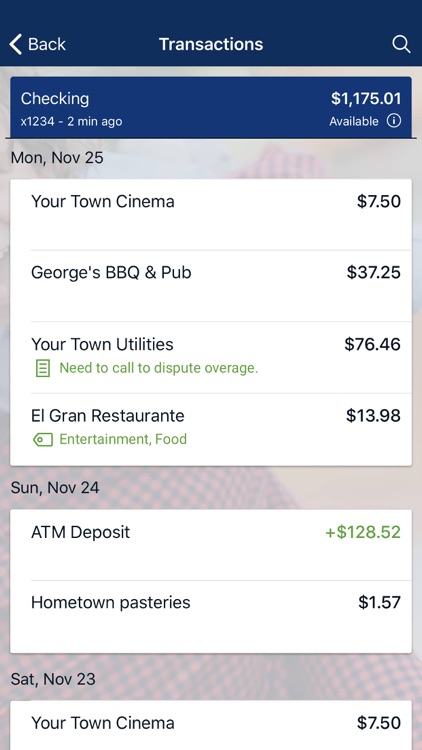Viewport: 422px width, 750px height.
Task: Go back using the Back label
Action: (x=47, y=44)
